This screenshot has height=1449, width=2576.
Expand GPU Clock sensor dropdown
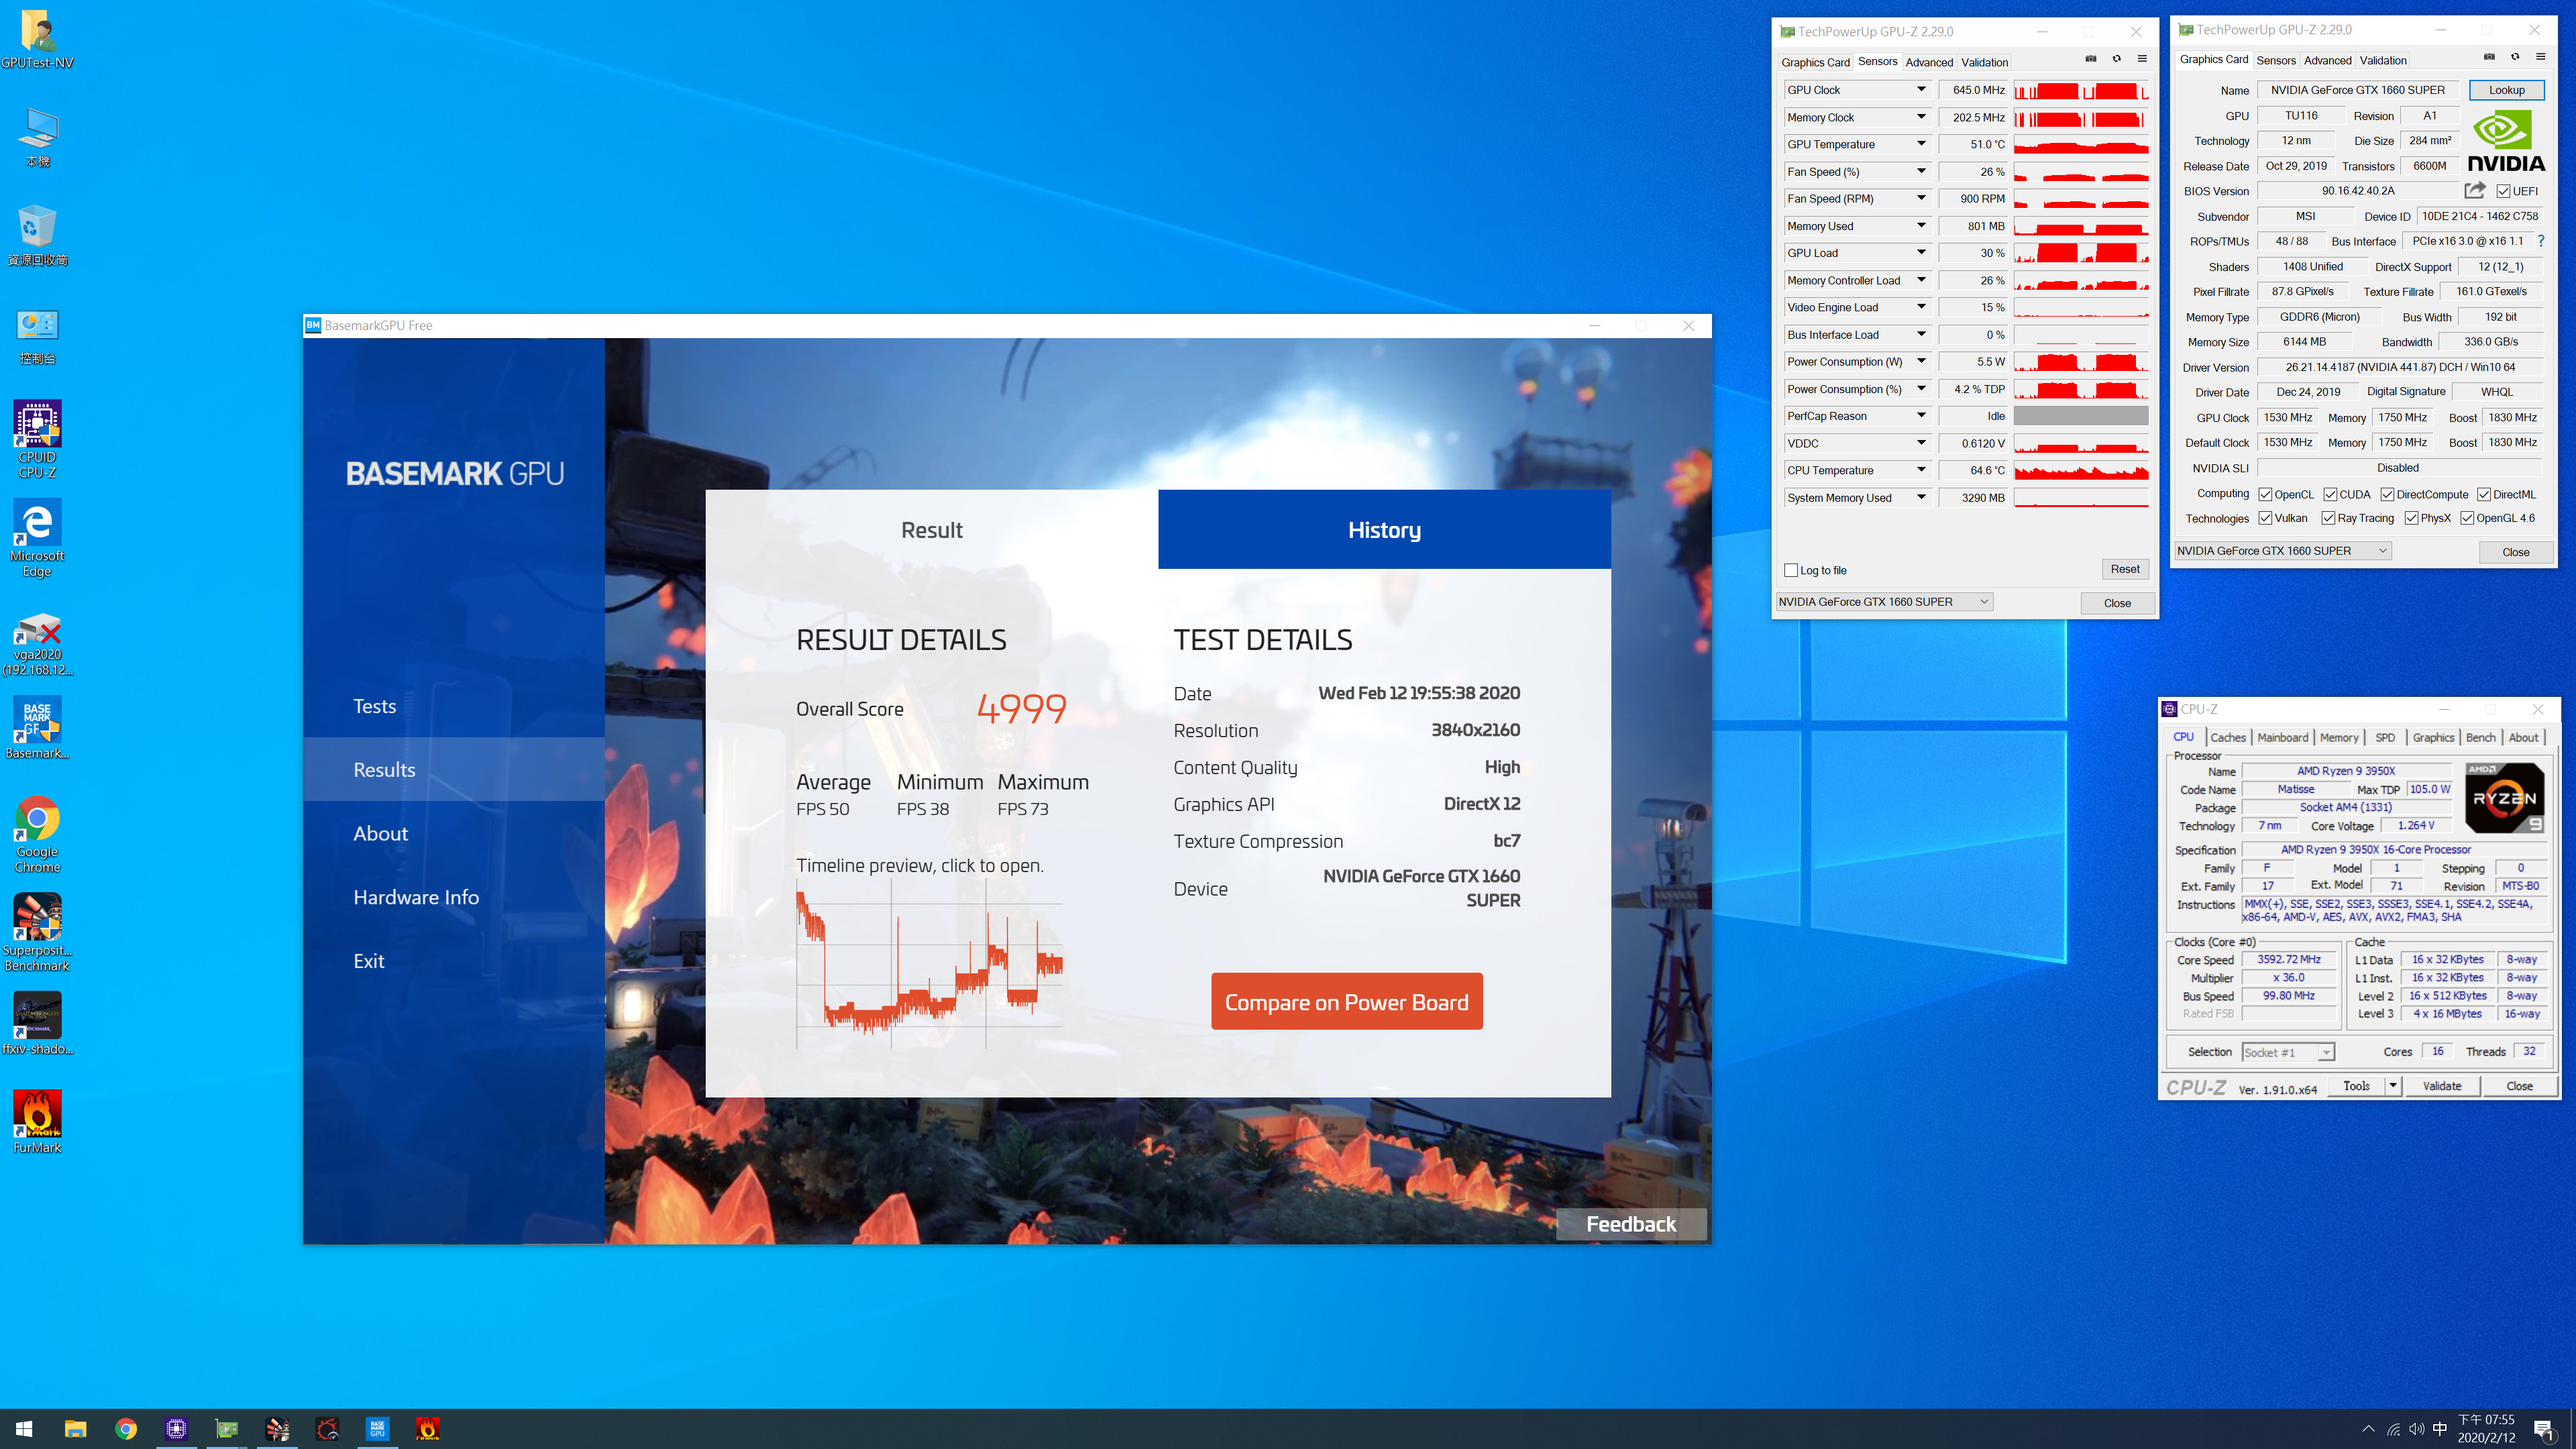click(x=1921, y=90)
